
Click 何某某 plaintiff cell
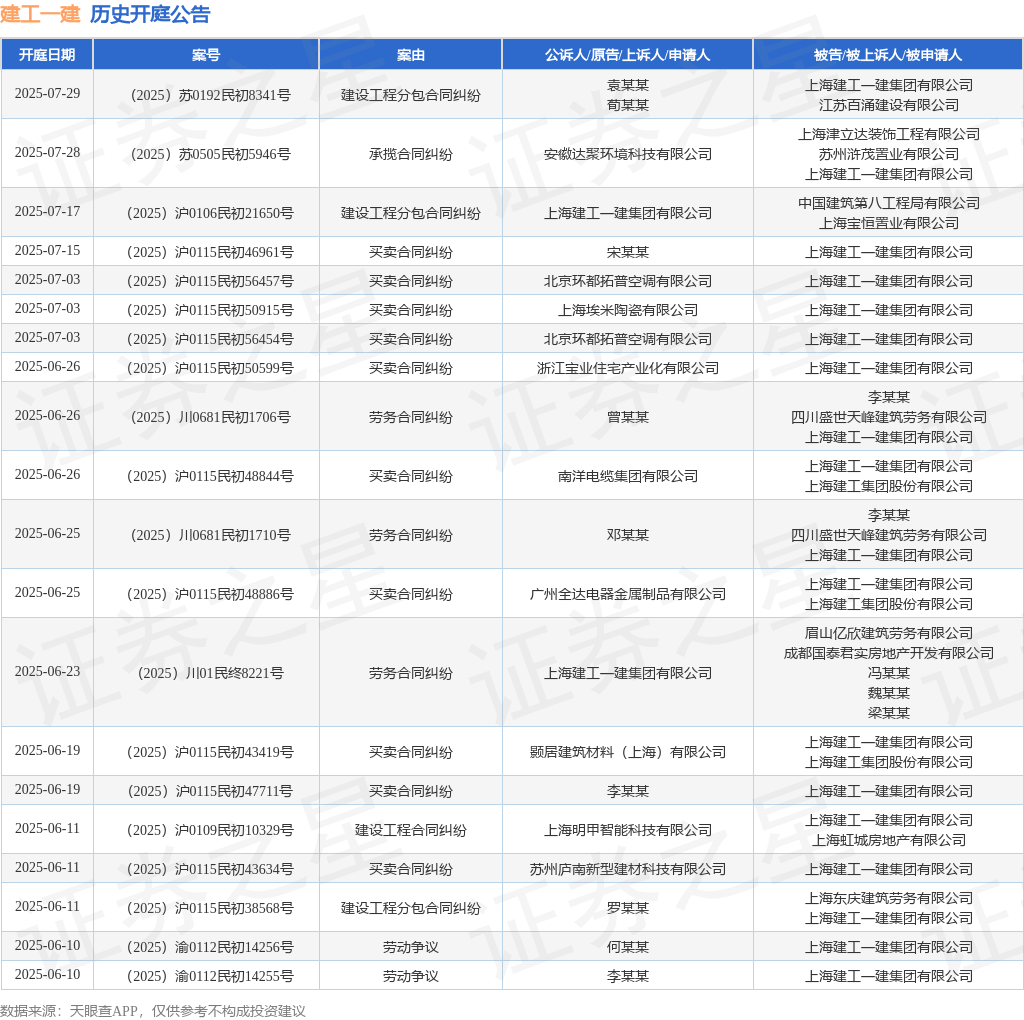tap(628, 947)
